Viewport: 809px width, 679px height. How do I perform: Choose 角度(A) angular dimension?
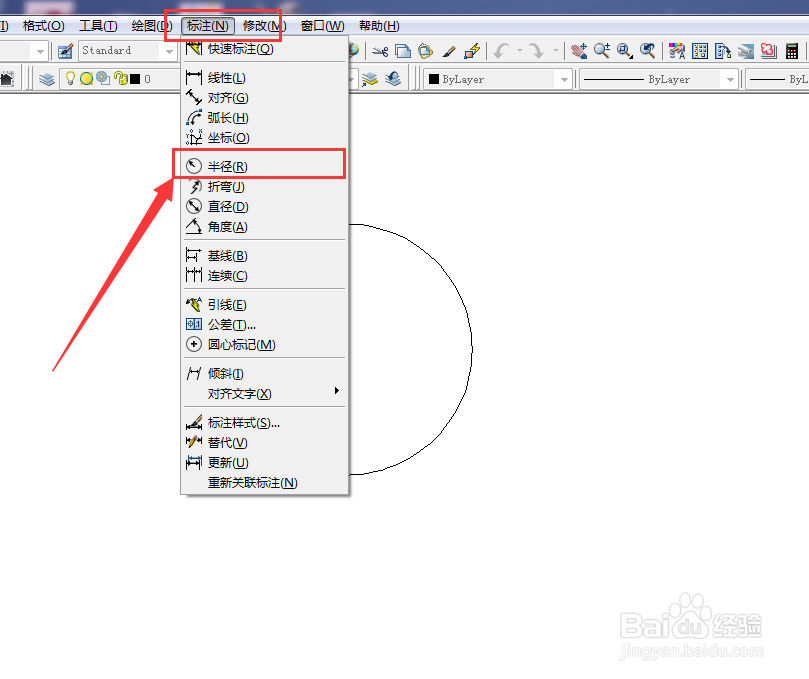click(x=265, y=227)
